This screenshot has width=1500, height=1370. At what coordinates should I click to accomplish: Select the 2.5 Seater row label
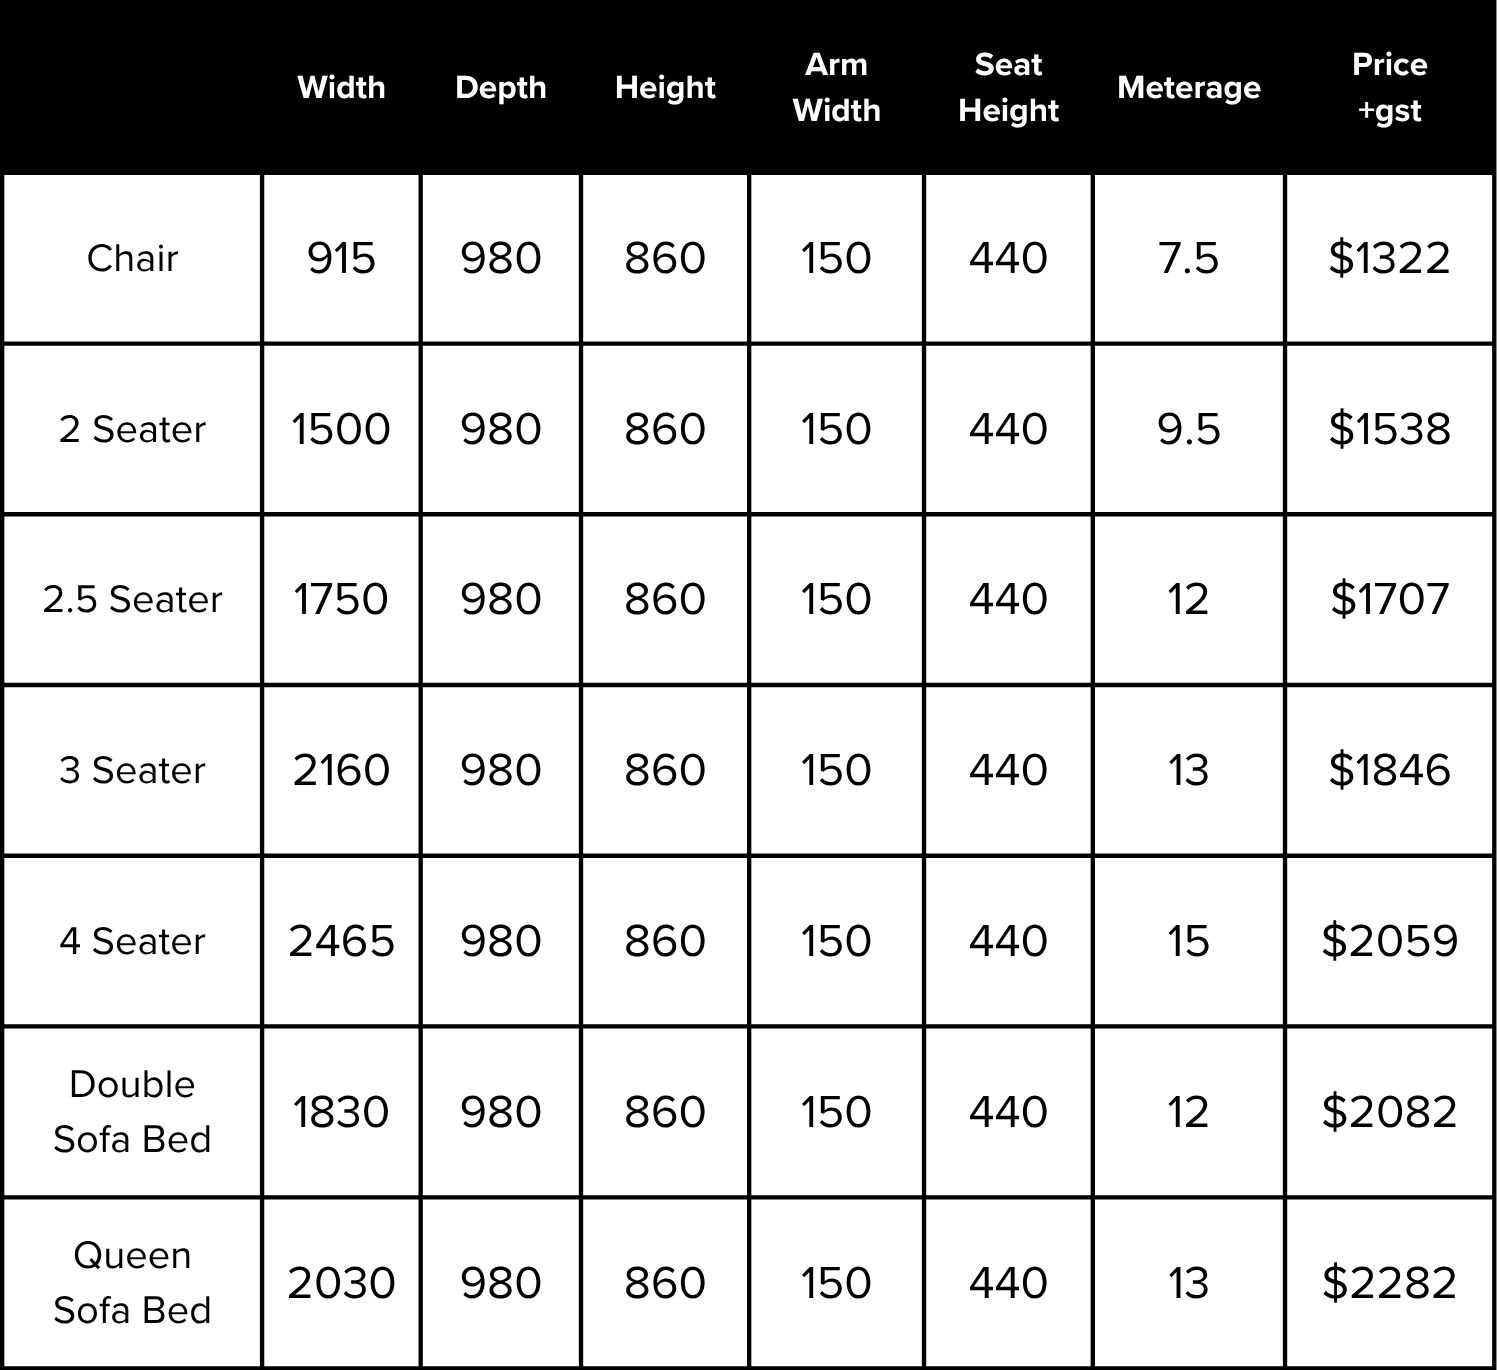[x=132, y=599]
